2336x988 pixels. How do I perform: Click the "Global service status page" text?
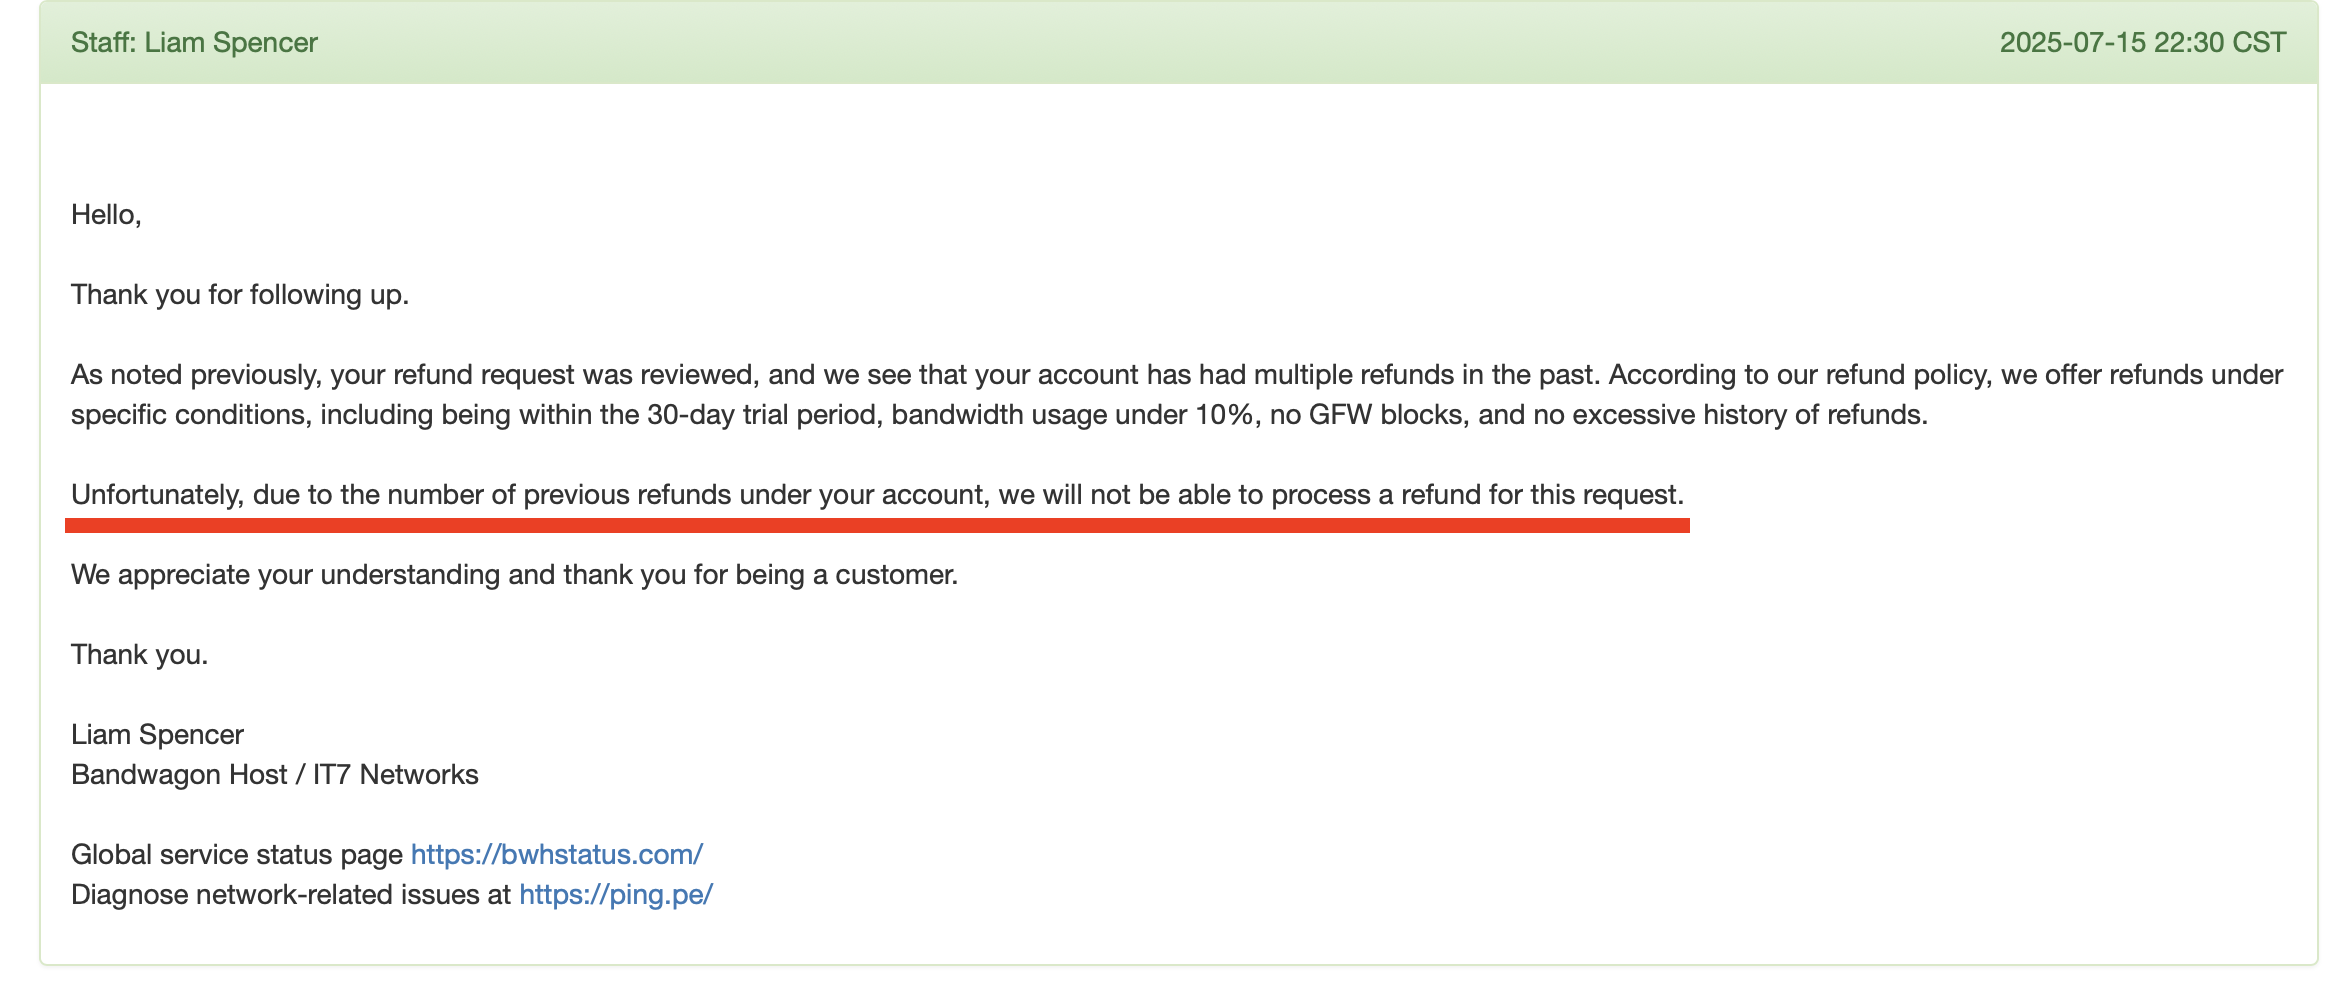point(236,854)
